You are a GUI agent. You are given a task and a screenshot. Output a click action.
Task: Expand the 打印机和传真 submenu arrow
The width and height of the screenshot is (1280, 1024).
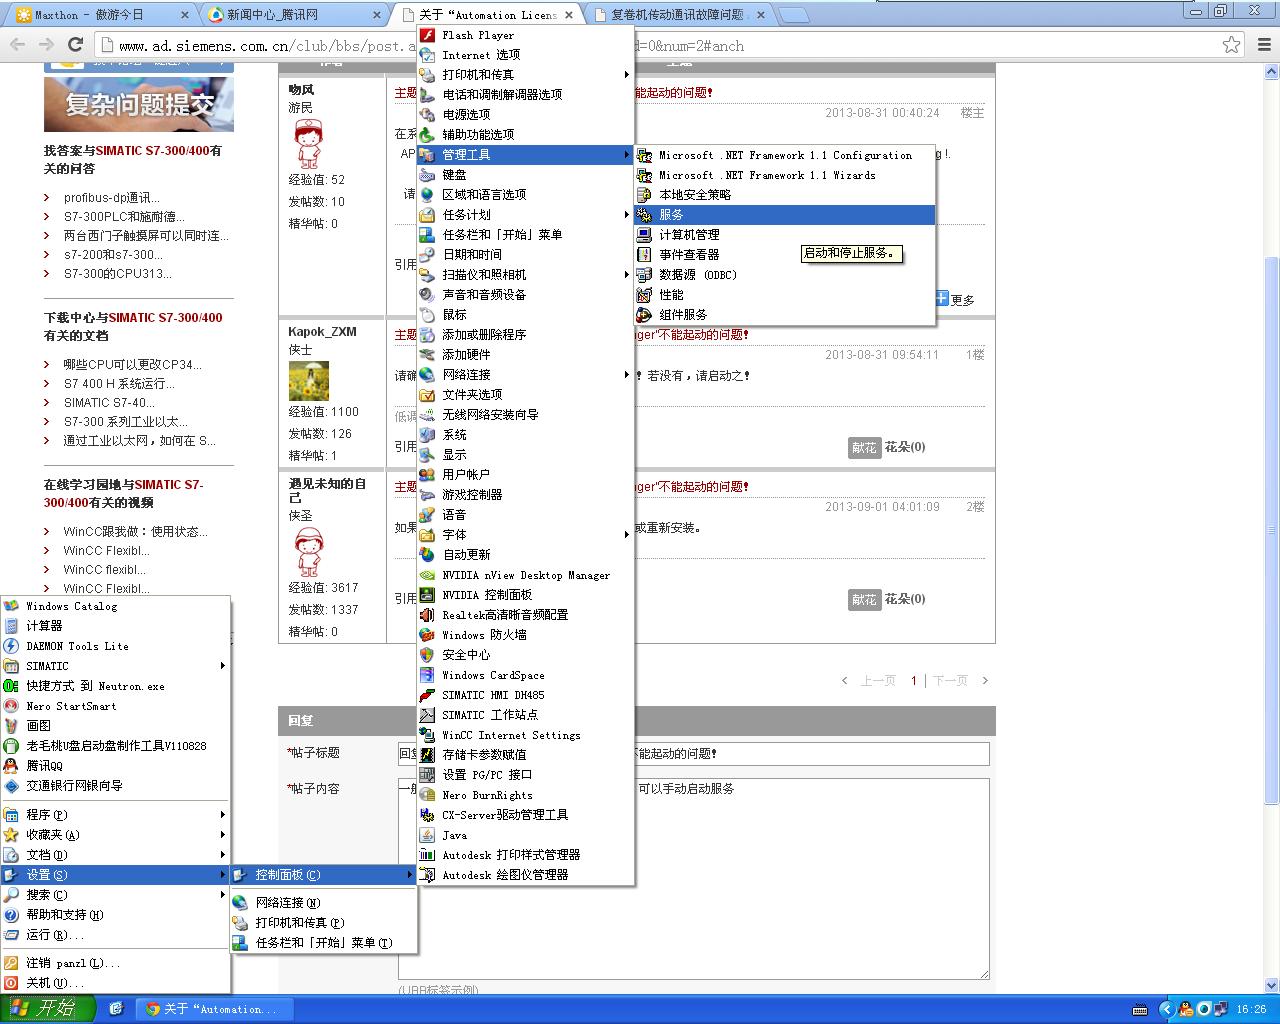(x=627, y=75)
